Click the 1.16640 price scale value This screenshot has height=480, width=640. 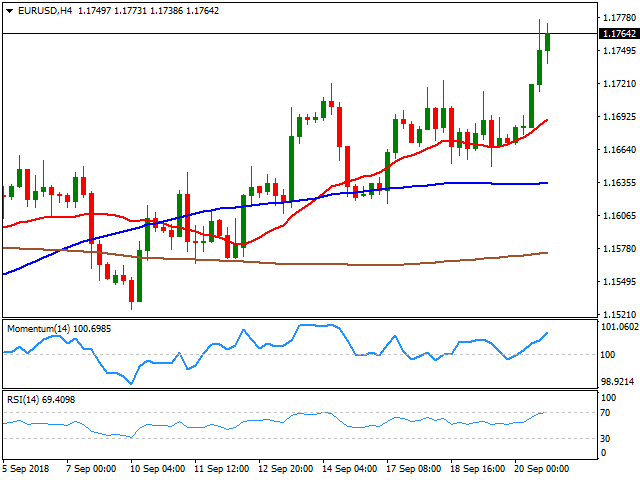pos(619,150)
